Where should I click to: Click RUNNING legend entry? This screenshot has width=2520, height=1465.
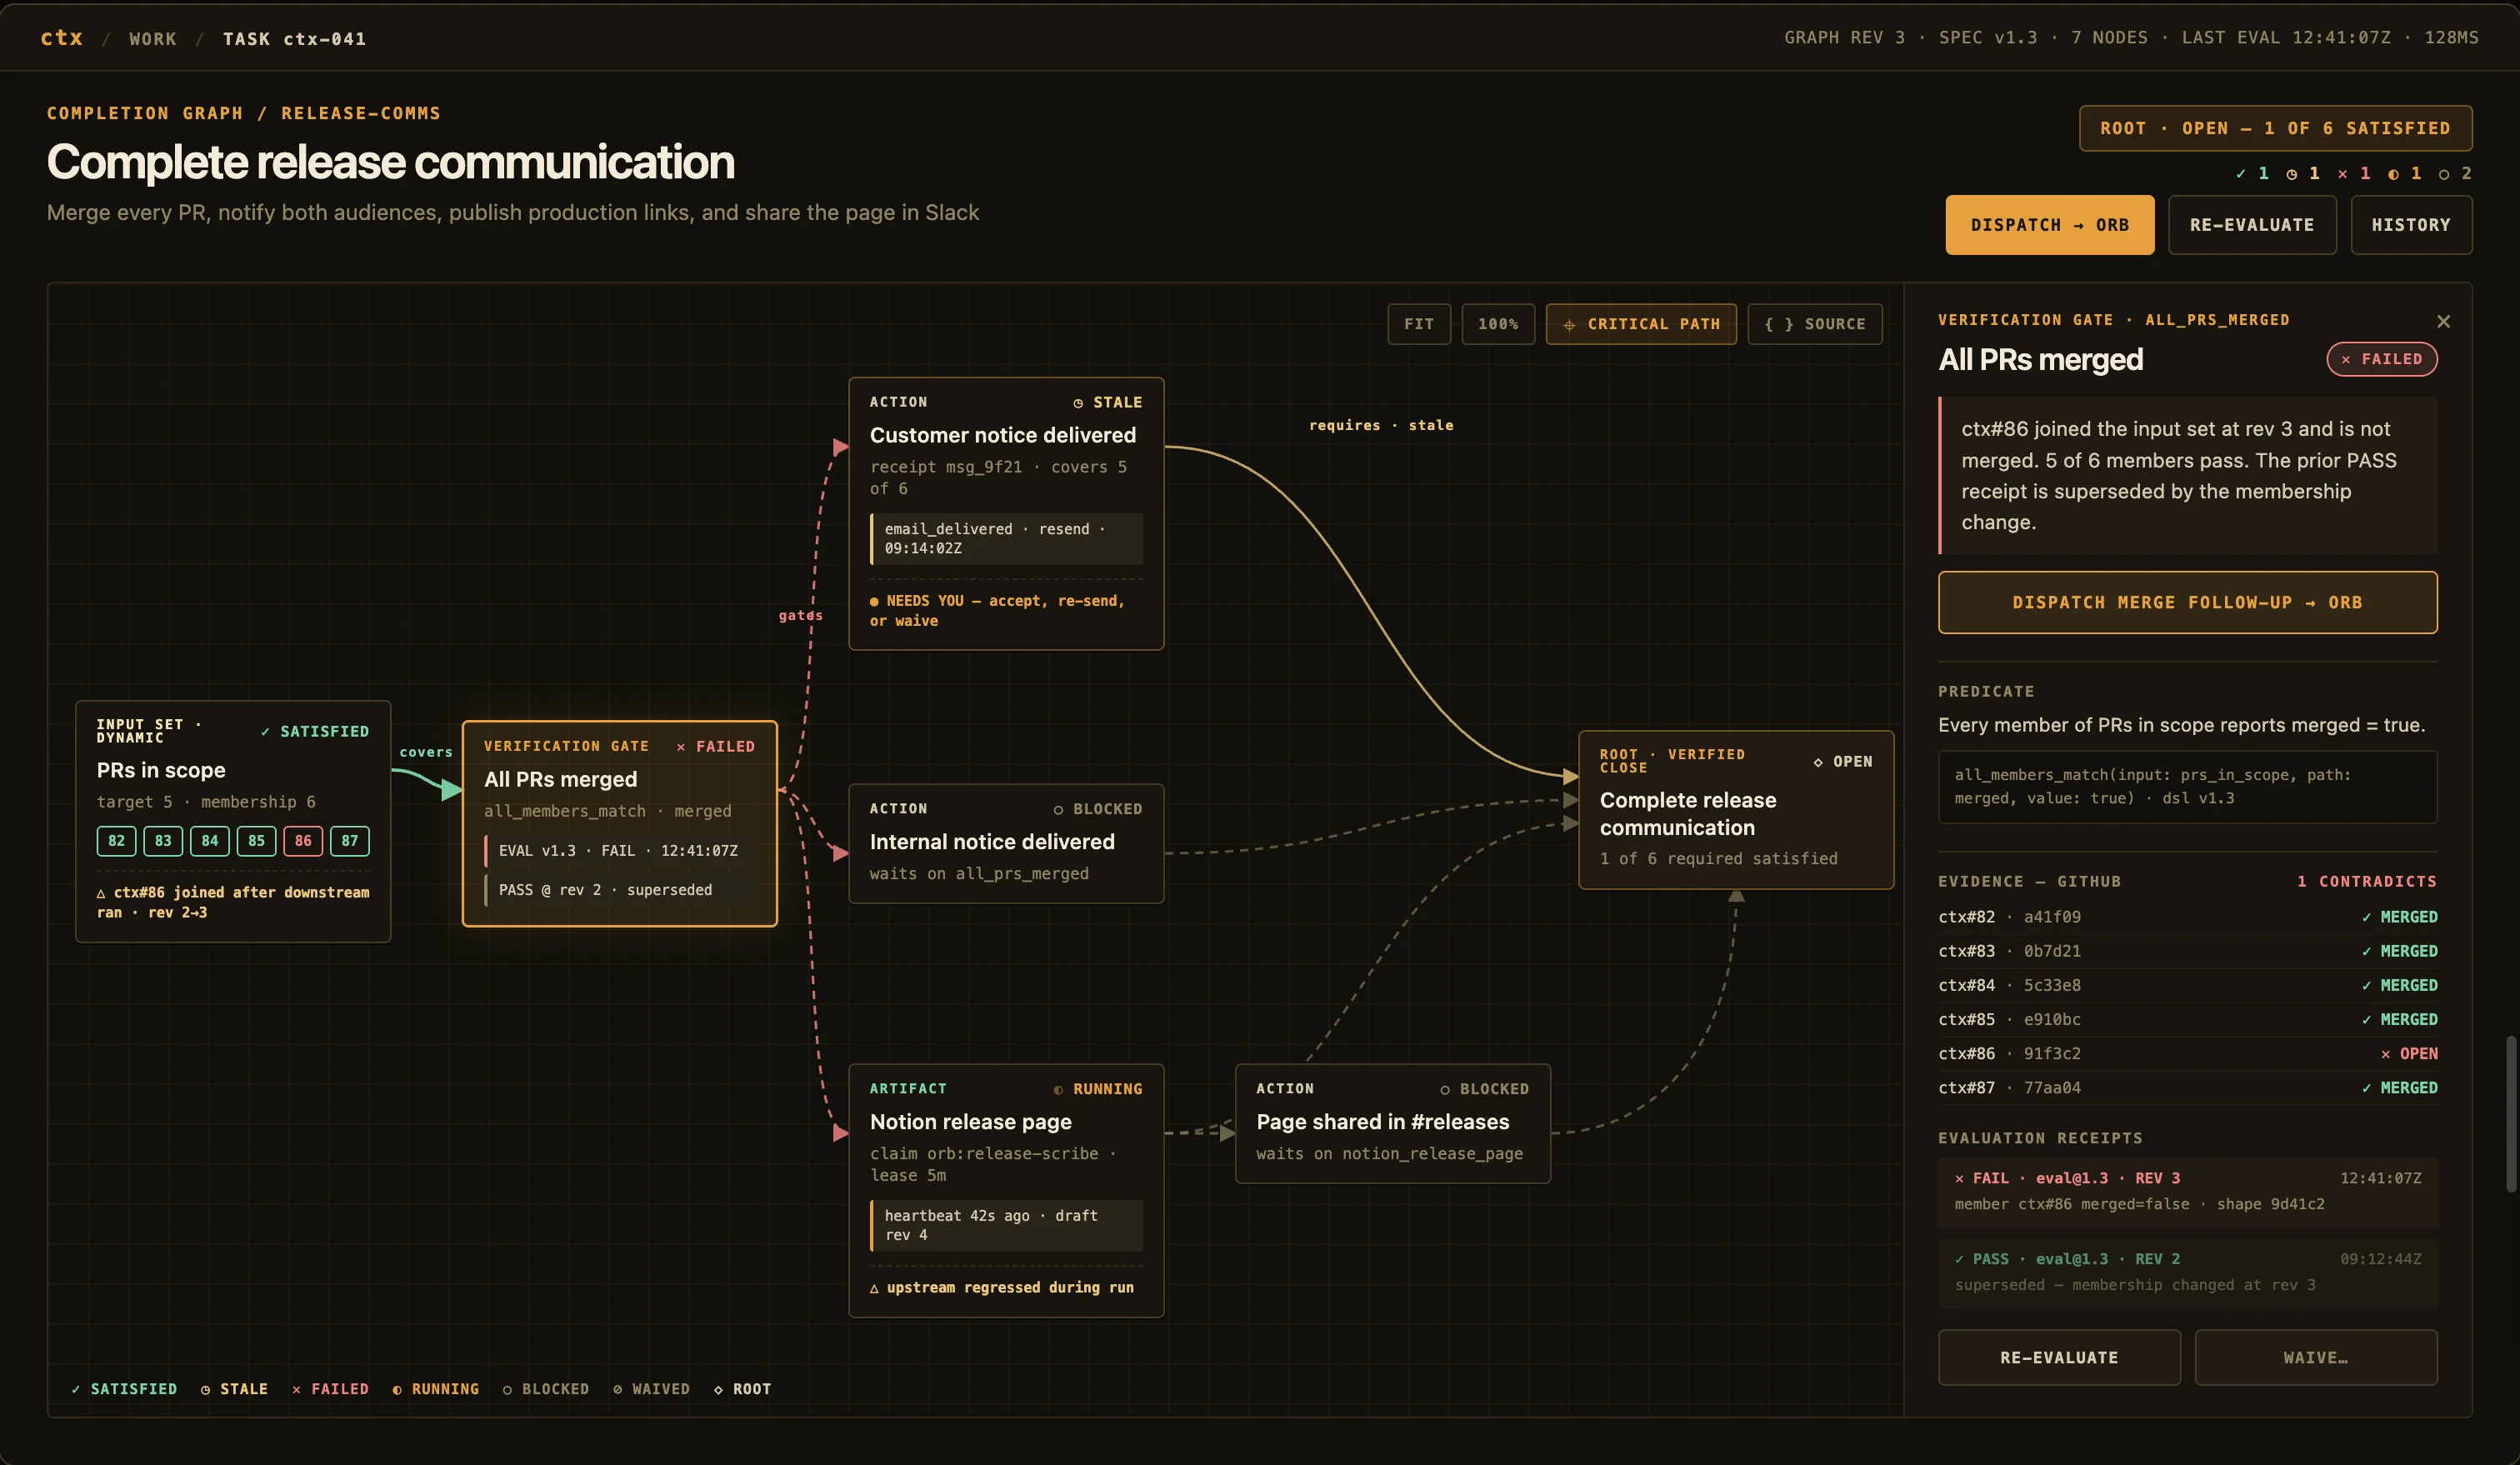tap(435, 1389)
